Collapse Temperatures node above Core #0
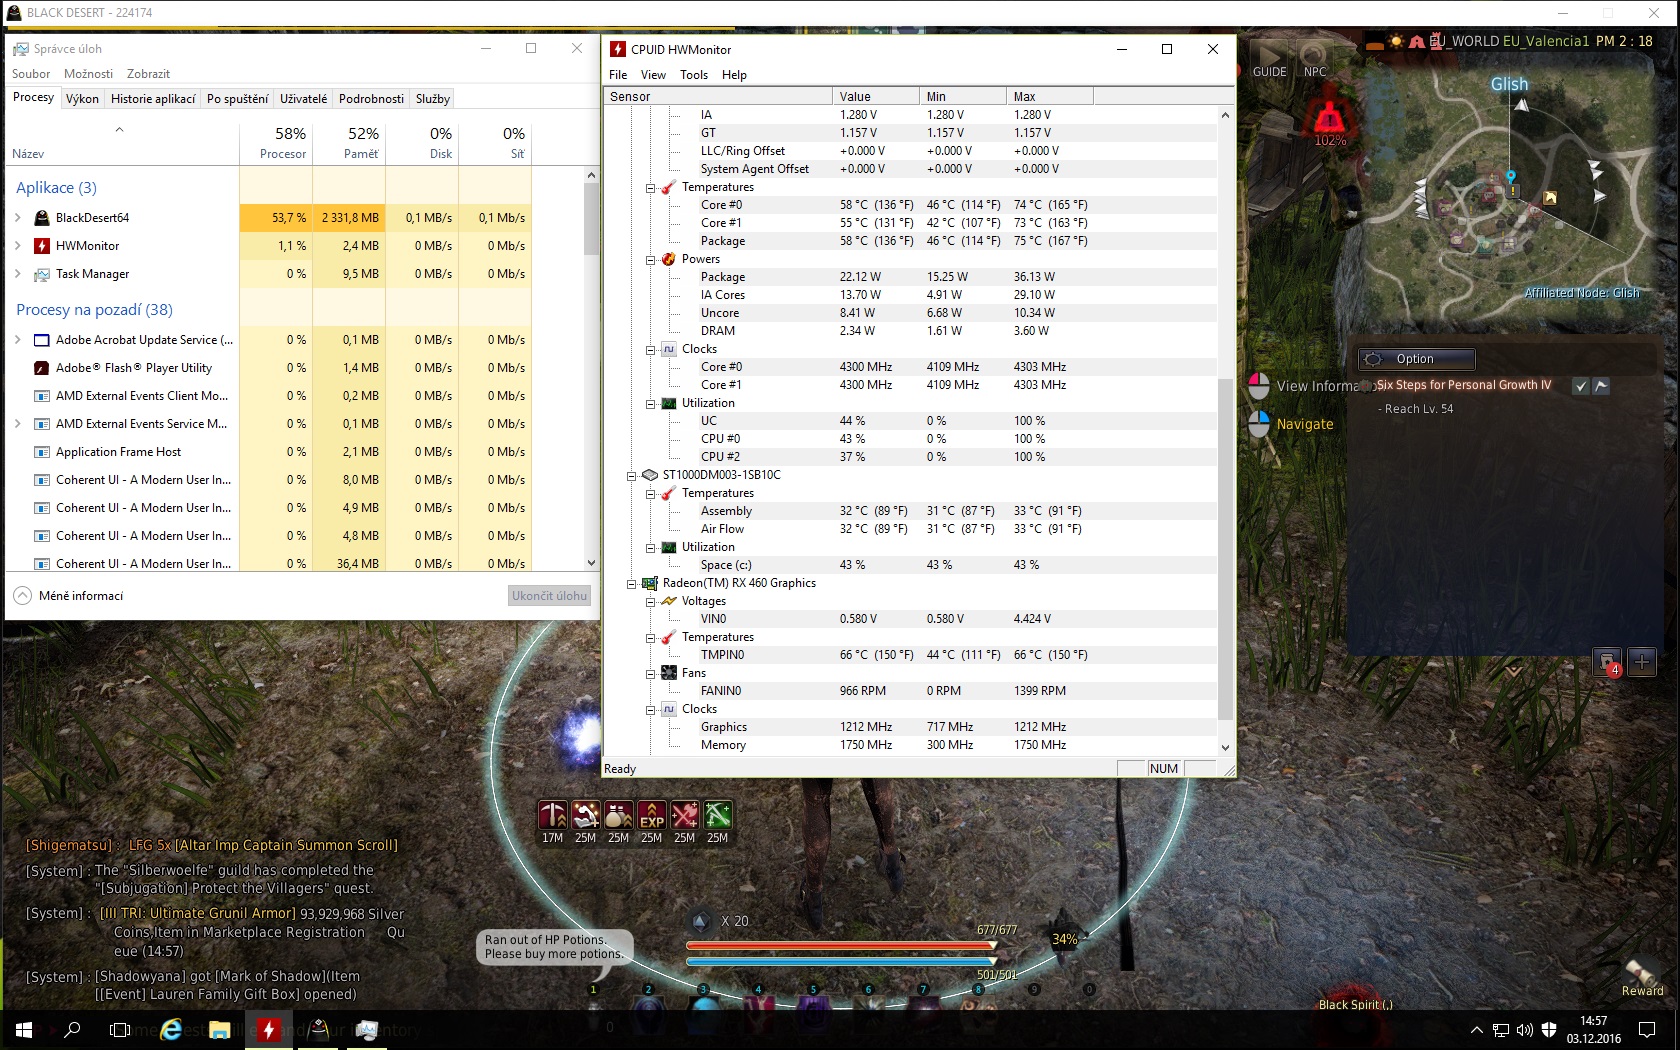This screenshot has height=1050, width=1680. [x=650, y=188]
